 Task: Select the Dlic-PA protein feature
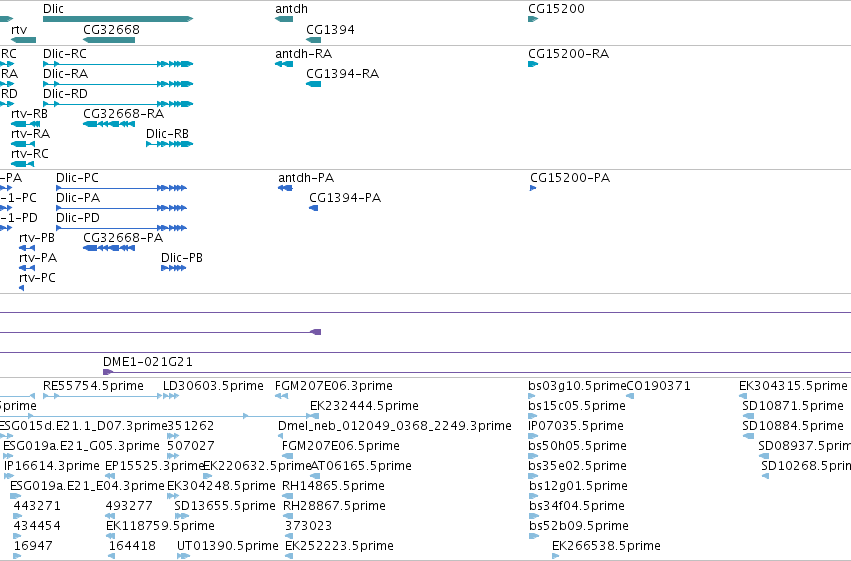[x=122, y=208]
